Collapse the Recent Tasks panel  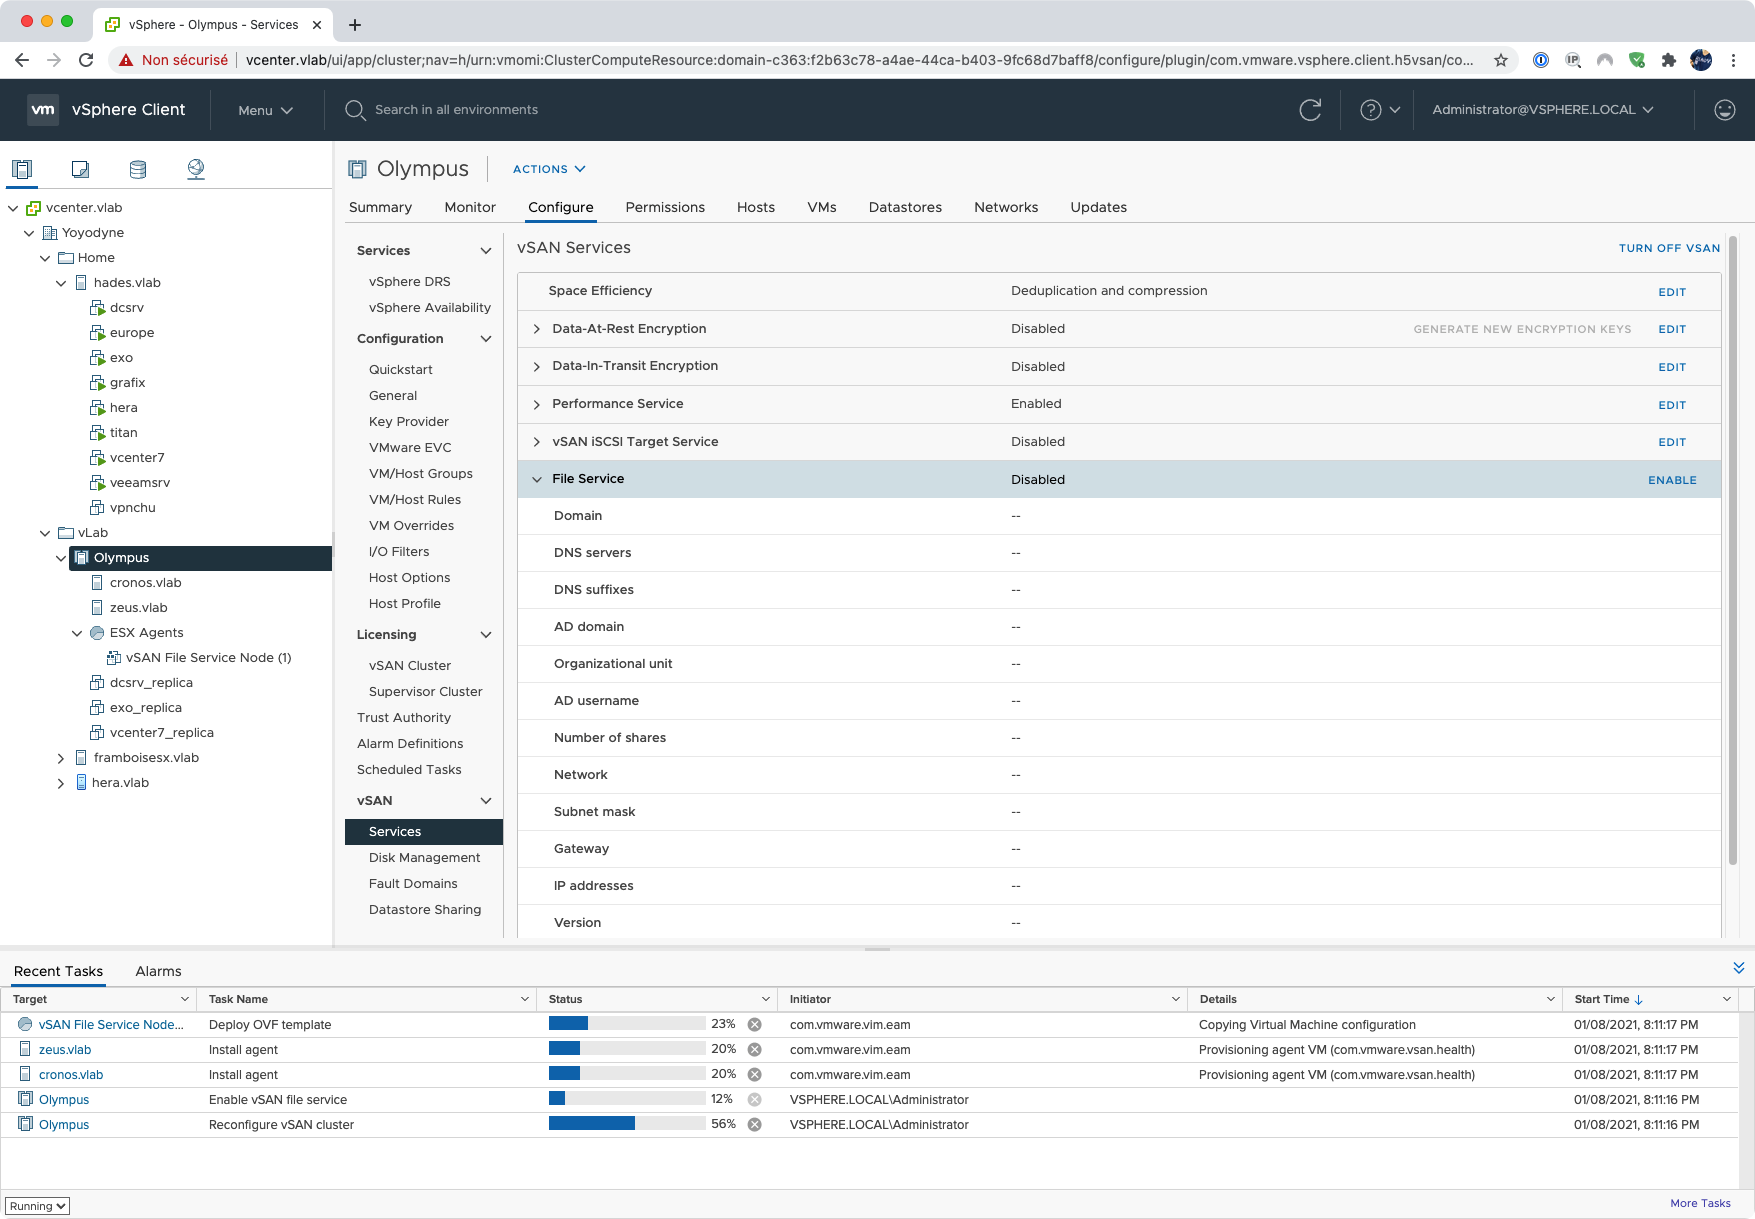click(1738, 968)
